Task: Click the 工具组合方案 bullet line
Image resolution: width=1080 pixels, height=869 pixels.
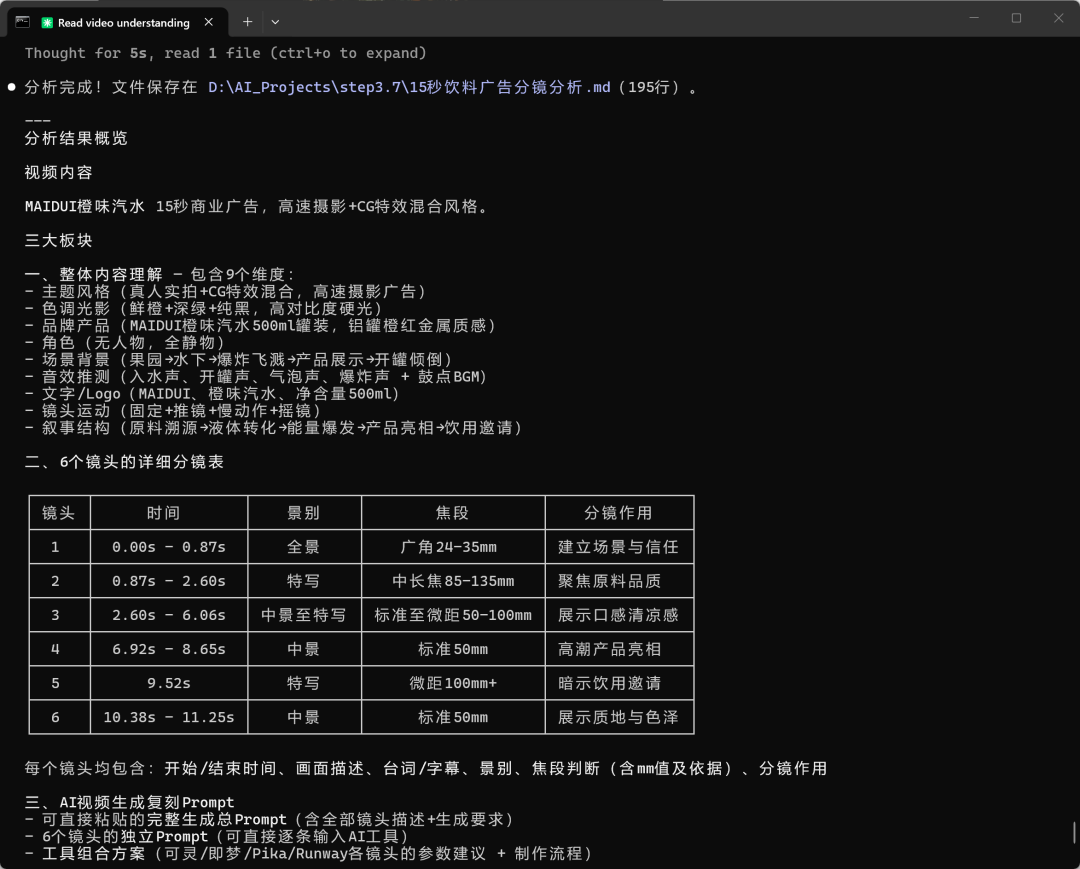Action: point(309,854)
